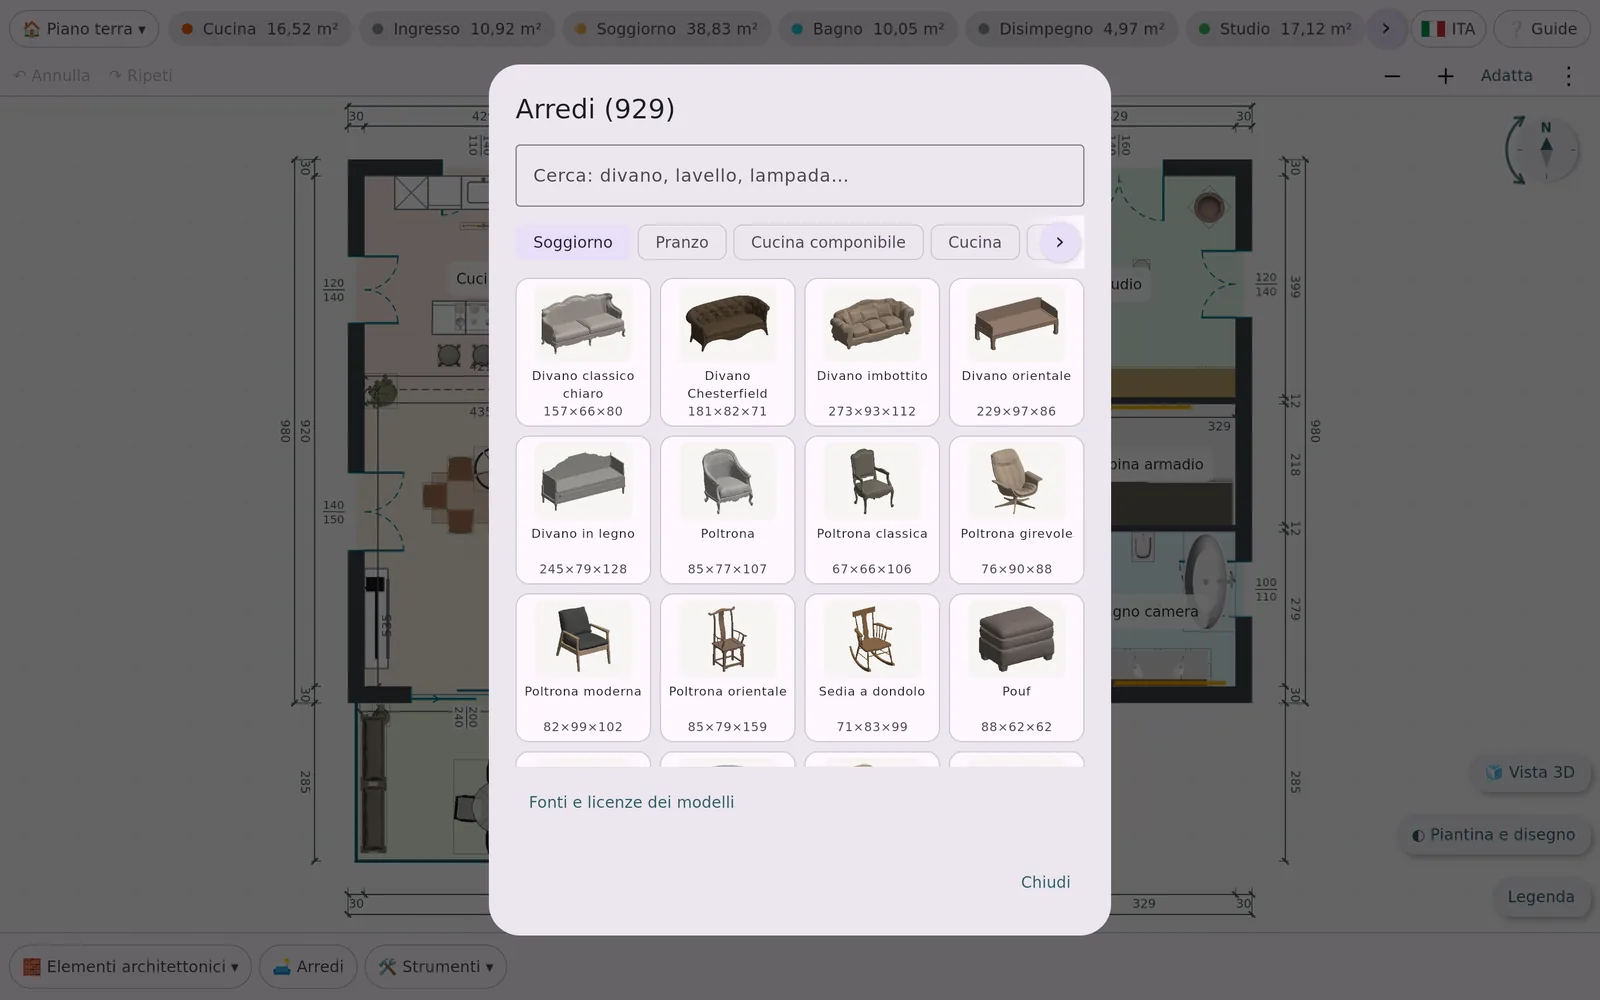1600x1000 pixels.
Task: Expand the Elementi architettonici menu
Action: tap(130, 967)
